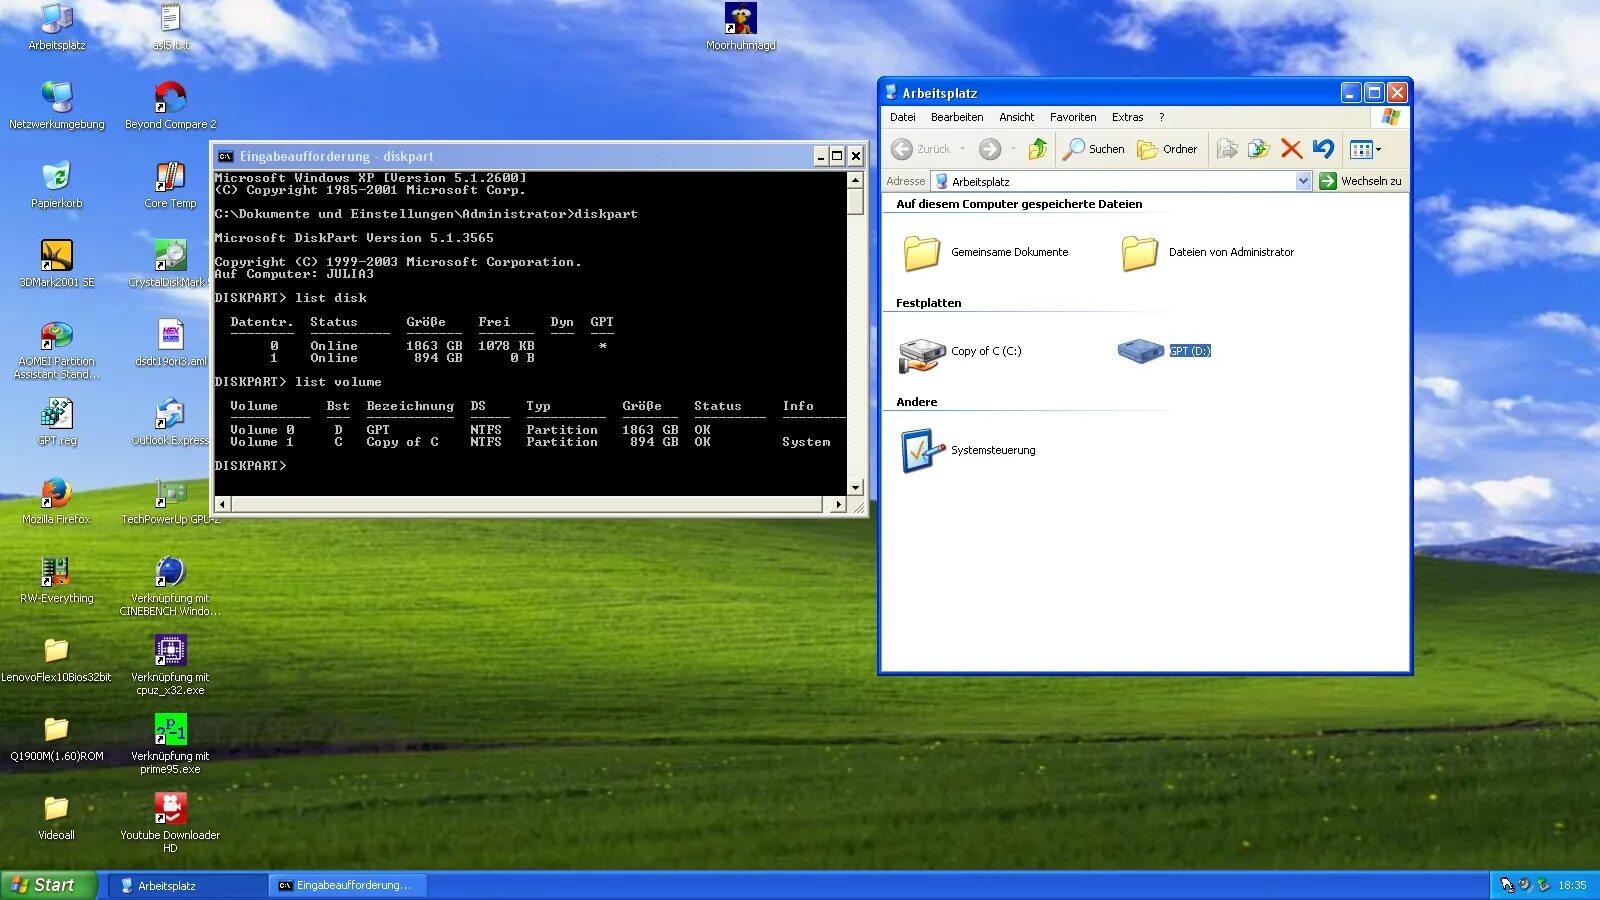Select the LenovoFlex10Bios32bit folder
Viewport: 1600px width, 900px height.
coord(57,659)
